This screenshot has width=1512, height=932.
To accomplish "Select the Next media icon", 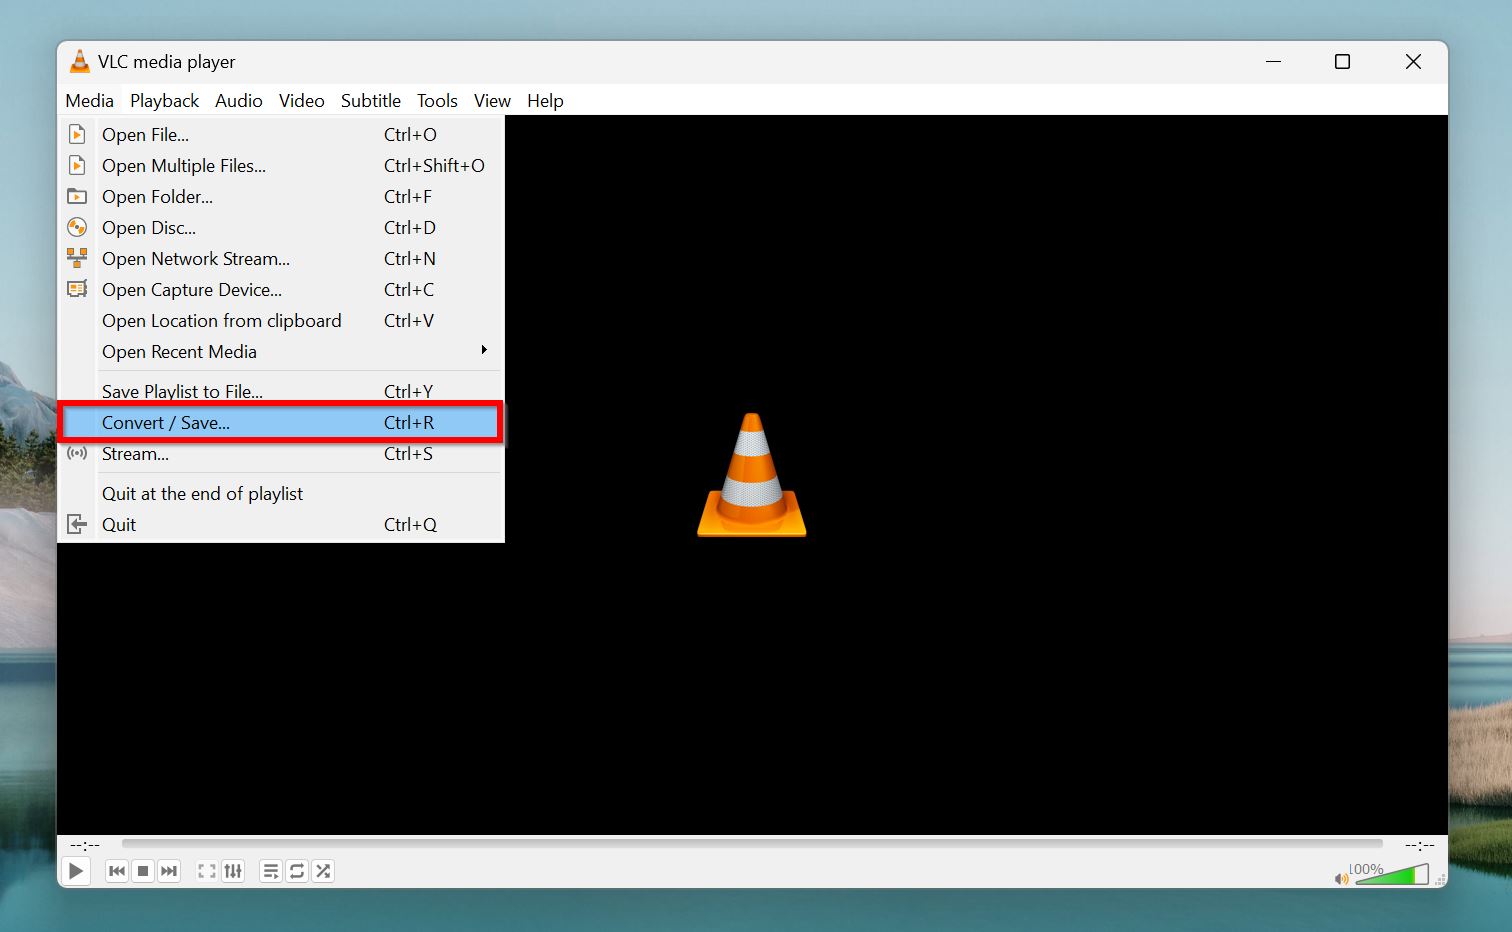I will 169,871.
